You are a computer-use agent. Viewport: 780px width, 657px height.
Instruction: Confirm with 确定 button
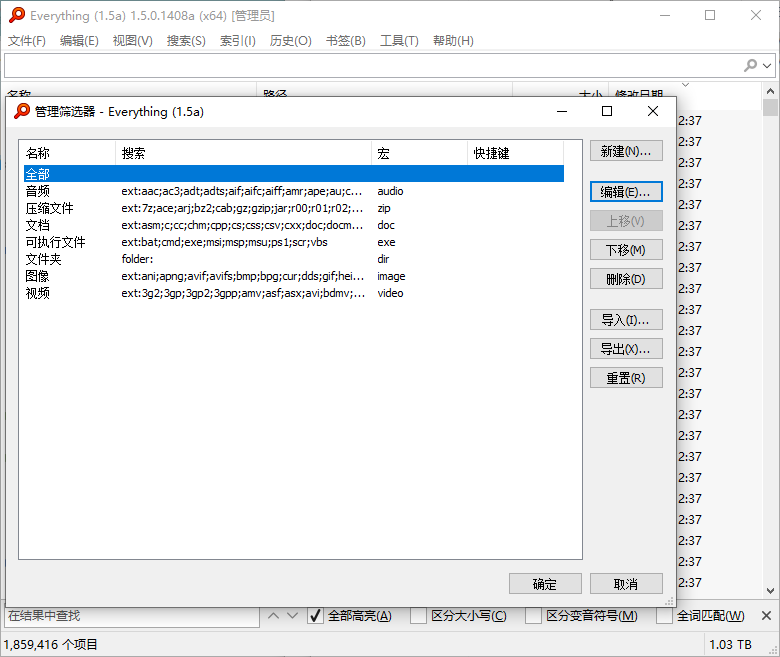click(x=545, y=584)
